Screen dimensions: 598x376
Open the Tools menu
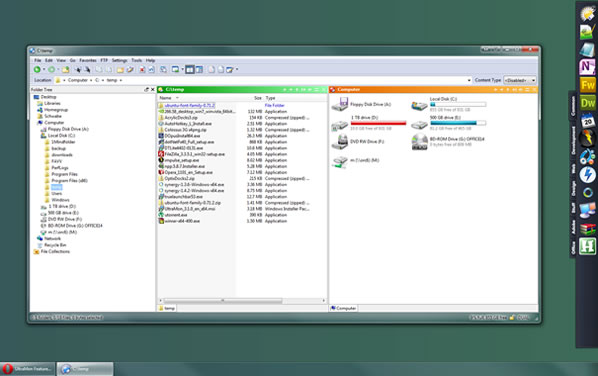[x=137, y=60]
